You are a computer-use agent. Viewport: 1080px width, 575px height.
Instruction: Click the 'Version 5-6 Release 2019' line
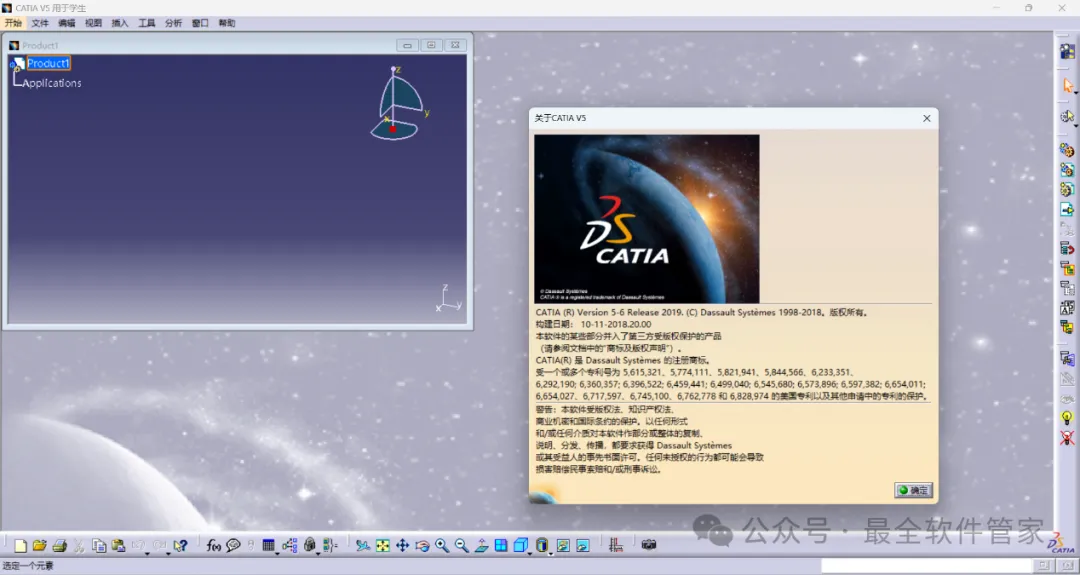[703, 312]
